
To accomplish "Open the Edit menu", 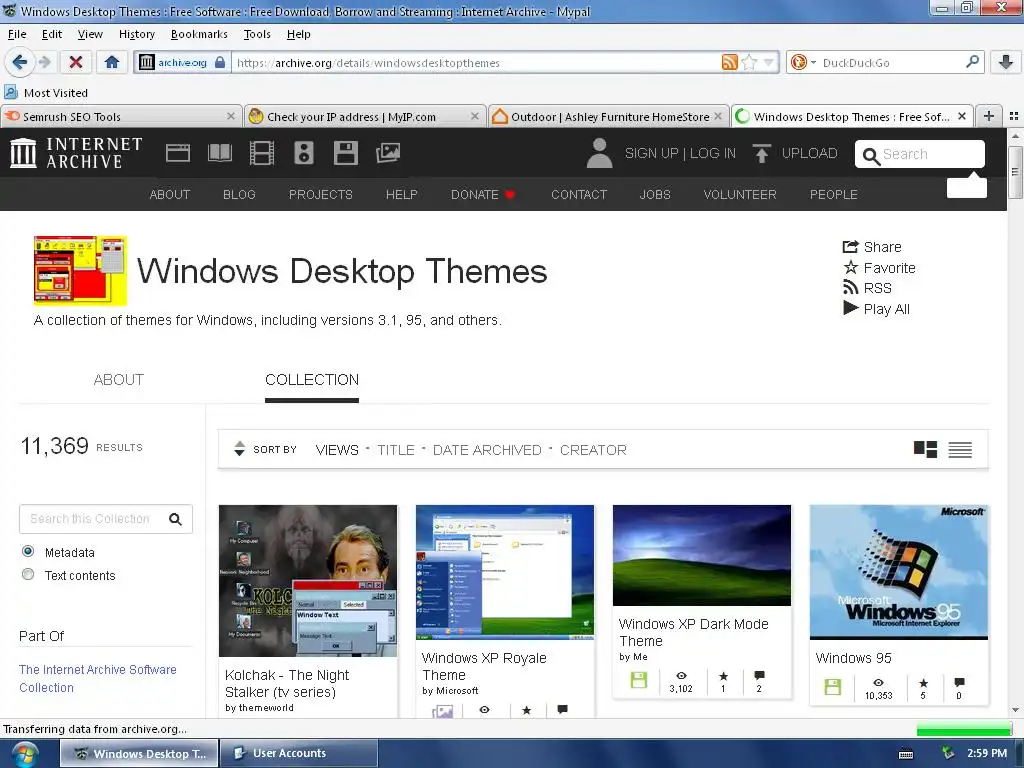I will [52, 34].
